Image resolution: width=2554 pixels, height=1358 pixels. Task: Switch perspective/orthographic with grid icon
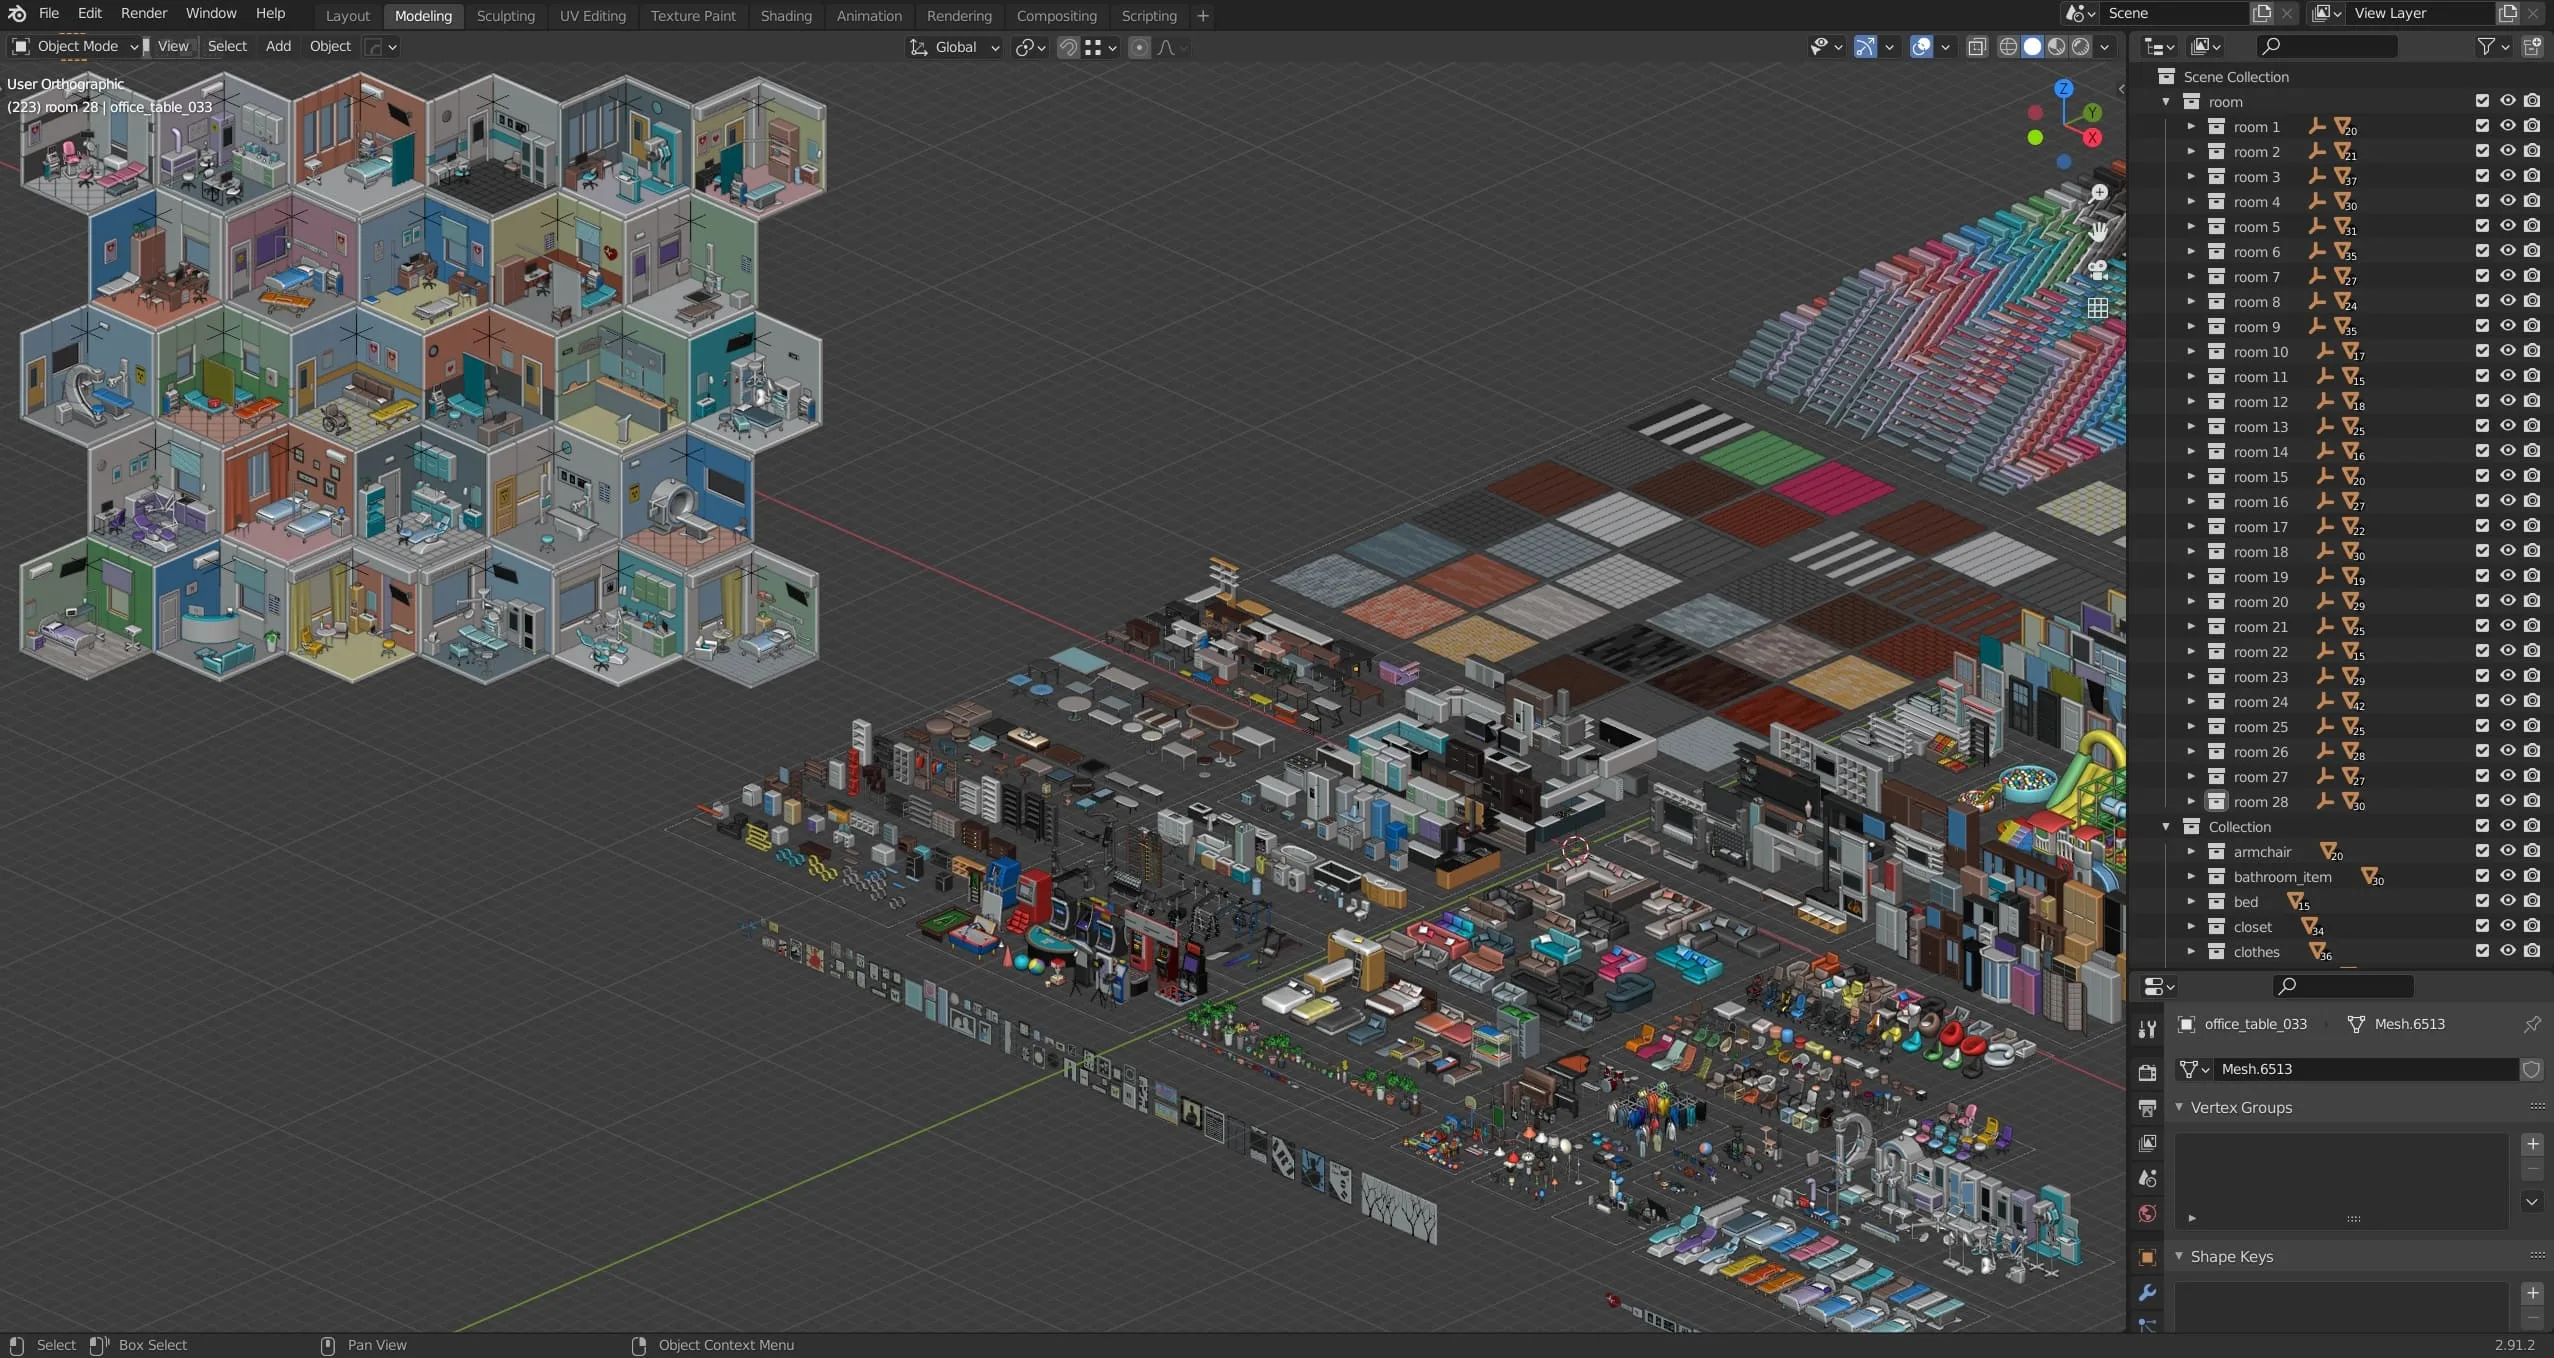(2098, 308)
